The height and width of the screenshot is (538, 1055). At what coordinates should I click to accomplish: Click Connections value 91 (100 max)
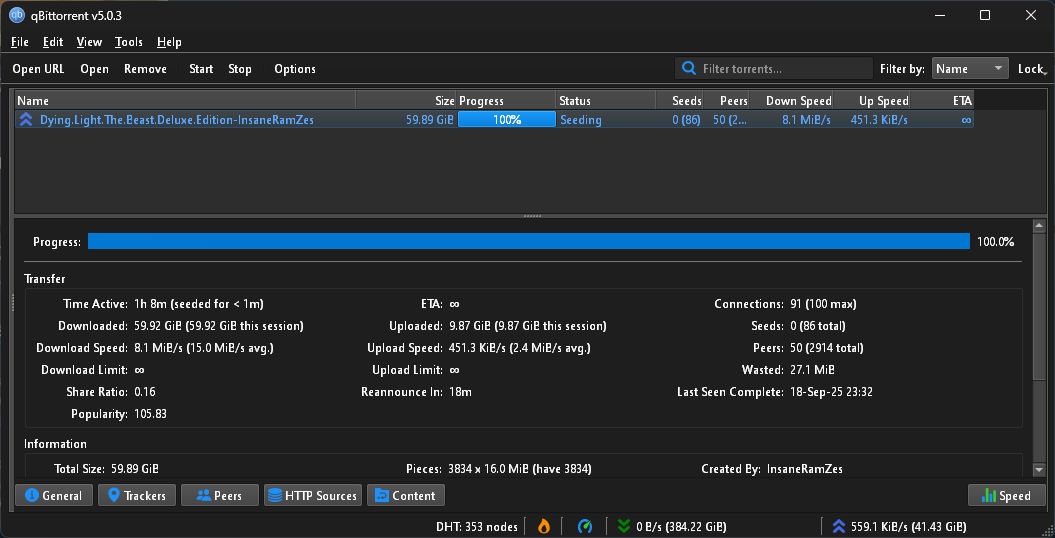pyautogui.click(x=823, y=305)
